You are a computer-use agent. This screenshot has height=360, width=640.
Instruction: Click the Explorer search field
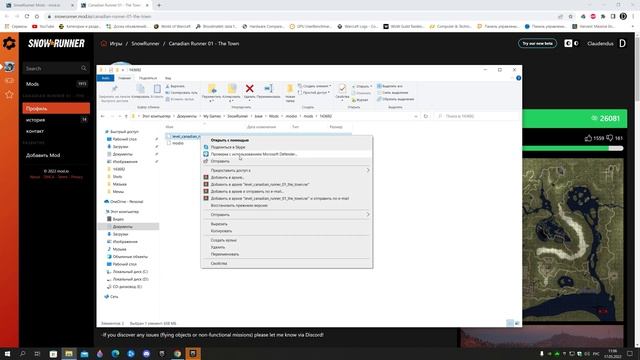(x=478, y=116)
